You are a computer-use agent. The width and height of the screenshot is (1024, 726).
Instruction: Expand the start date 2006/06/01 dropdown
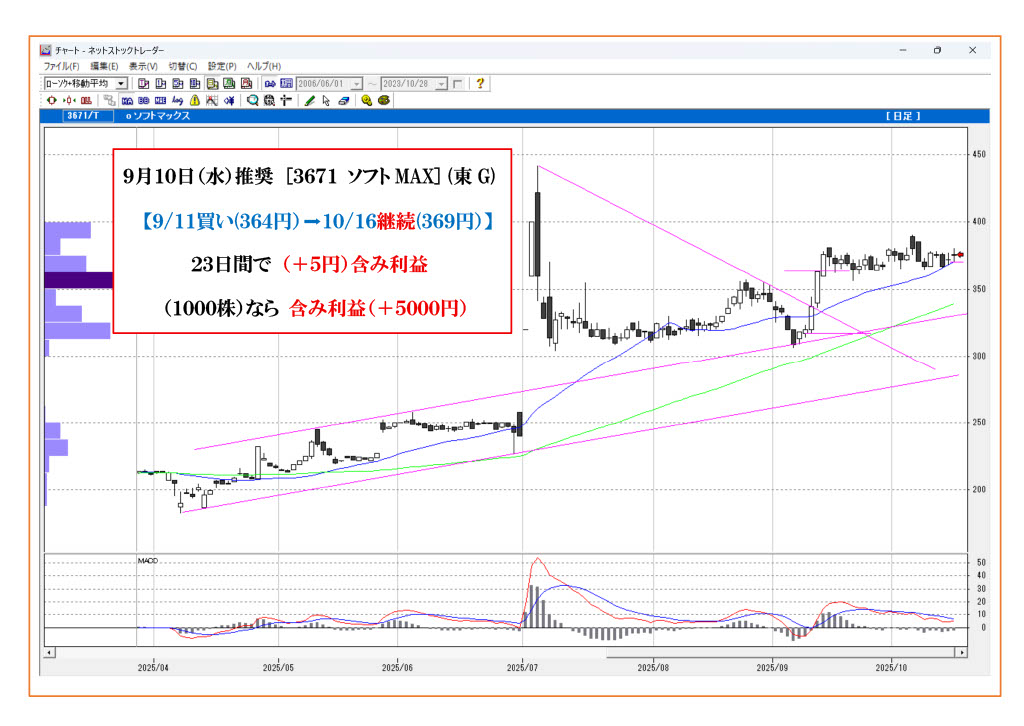[357, 84]
